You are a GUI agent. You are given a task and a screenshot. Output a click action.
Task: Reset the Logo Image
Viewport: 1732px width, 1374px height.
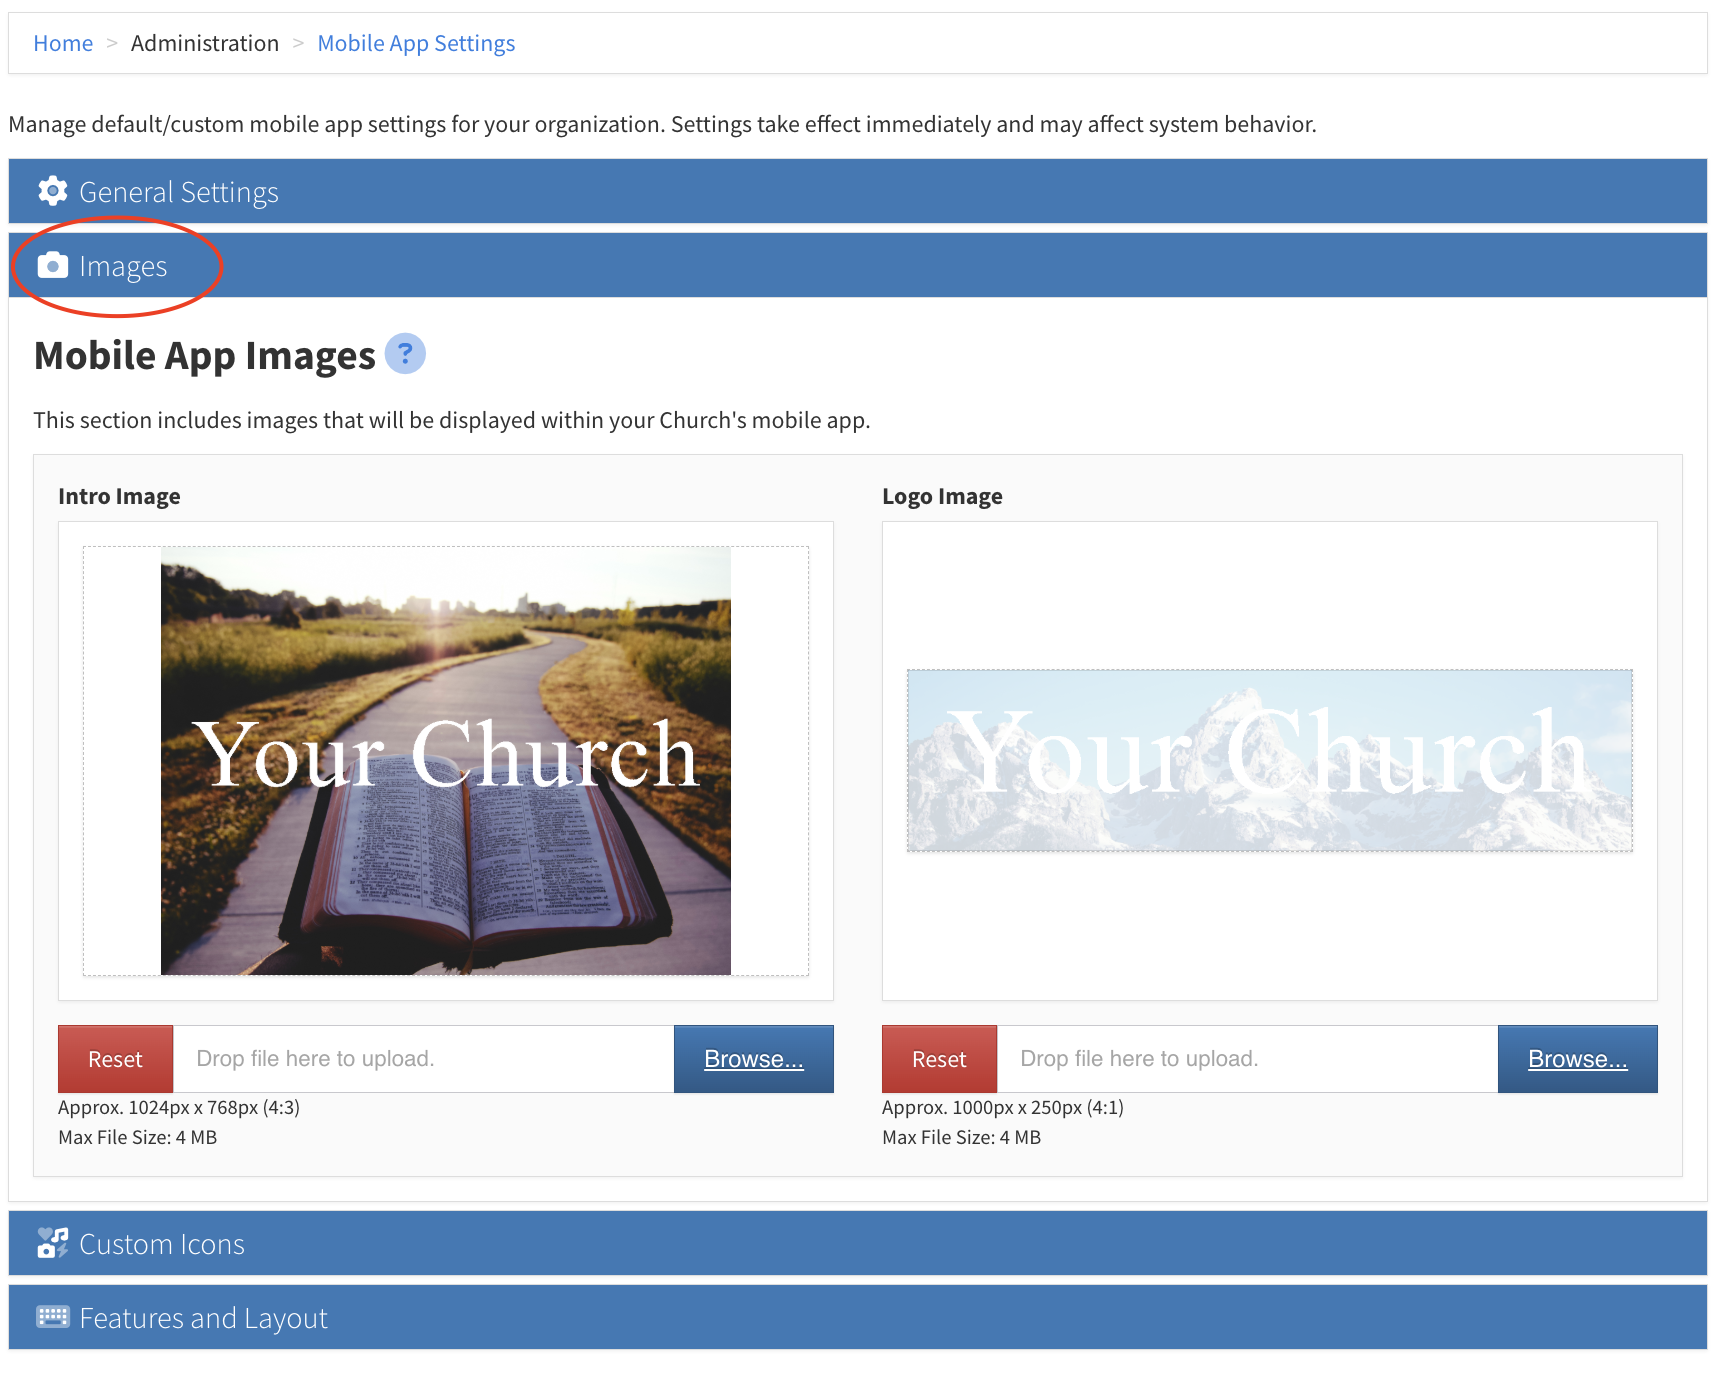click(940, 1059)
